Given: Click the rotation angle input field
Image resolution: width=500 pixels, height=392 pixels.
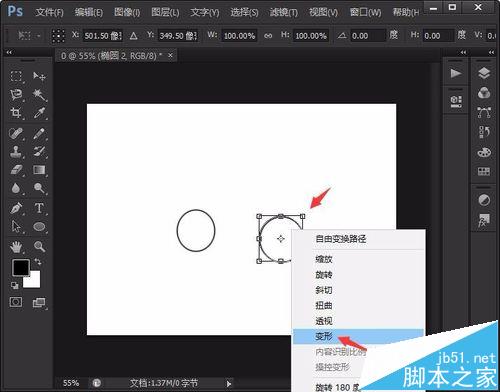Looking at the screenshot, I should [368, 36].
